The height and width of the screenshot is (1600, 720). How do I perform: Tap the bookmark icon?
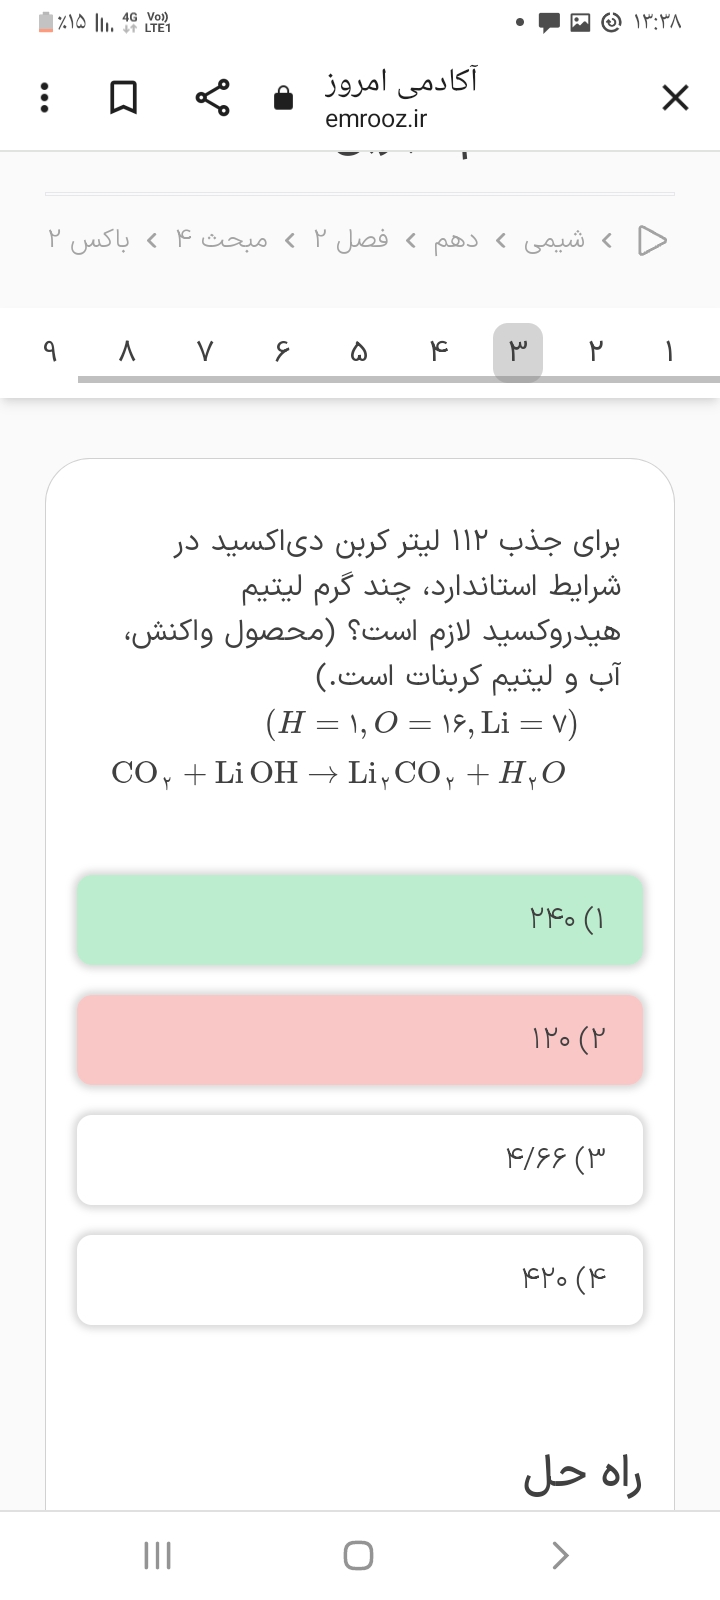click(x=123, y=98)
